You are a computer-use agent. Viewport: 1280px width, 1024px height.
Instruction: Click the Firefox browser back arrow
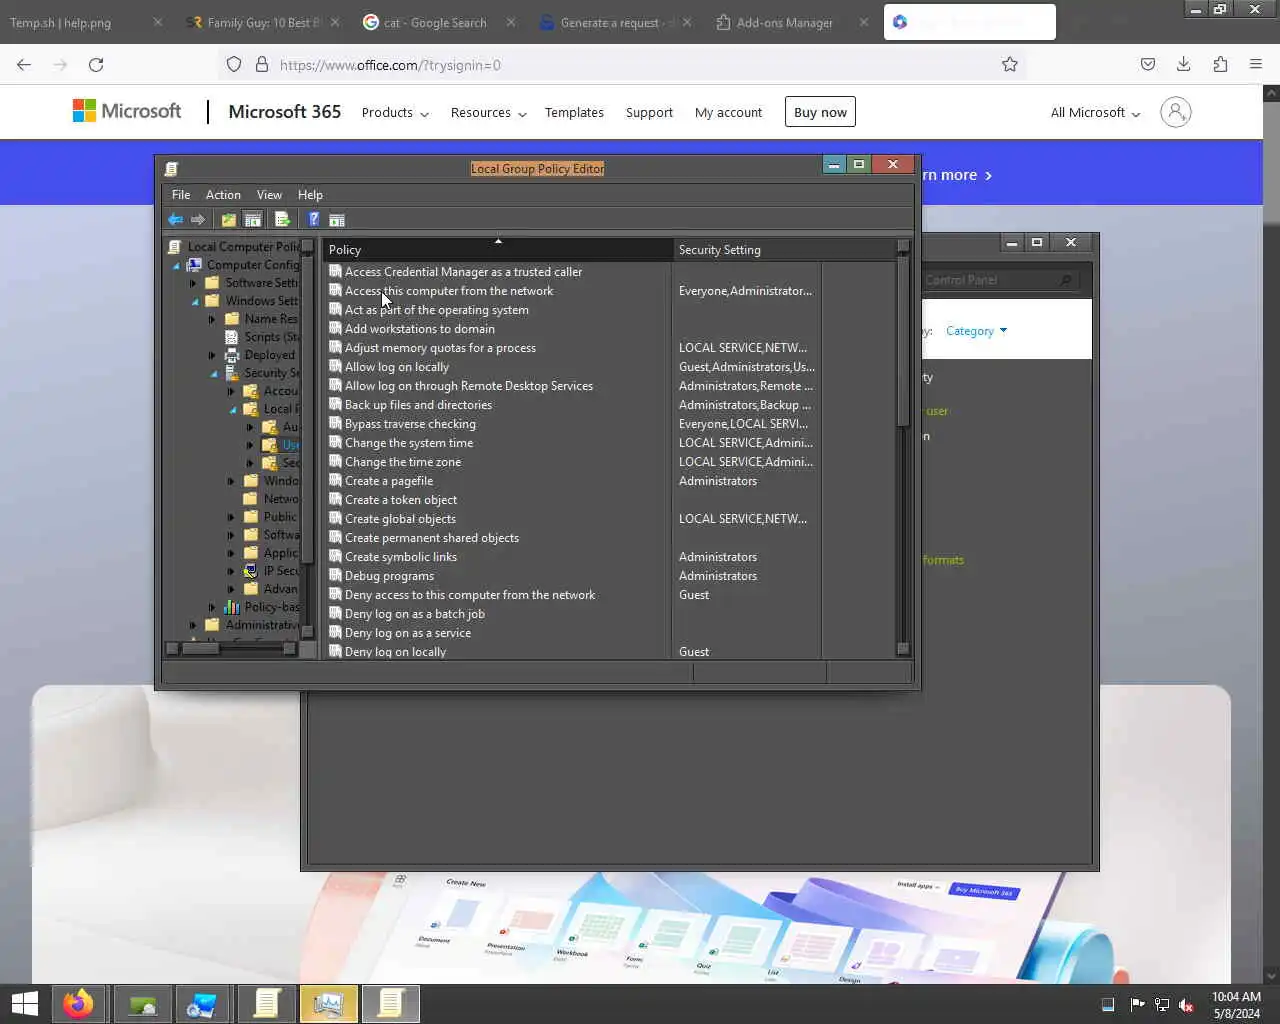[24, 65]
